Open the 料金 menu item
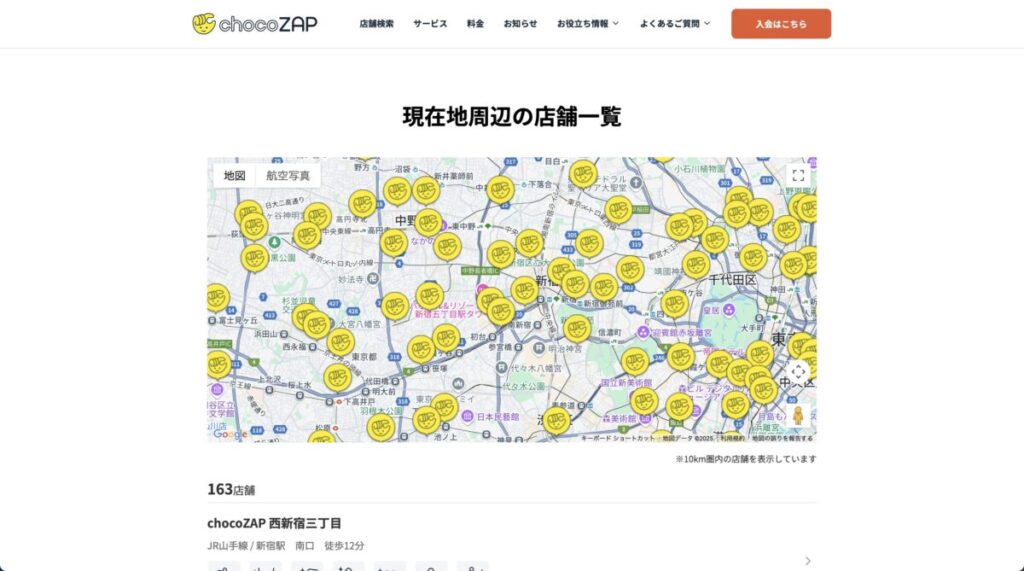The image size is (1024, 571). point(475,24)
